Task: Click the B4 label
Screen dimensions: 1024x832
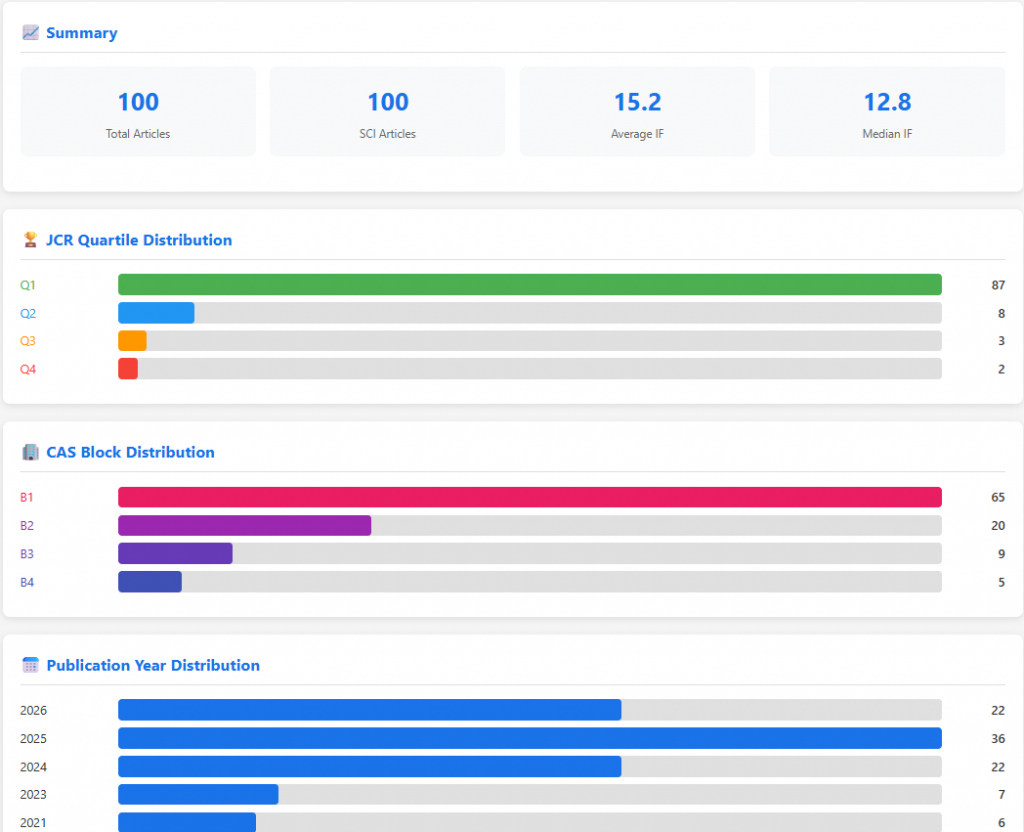Action: (27, 583)
